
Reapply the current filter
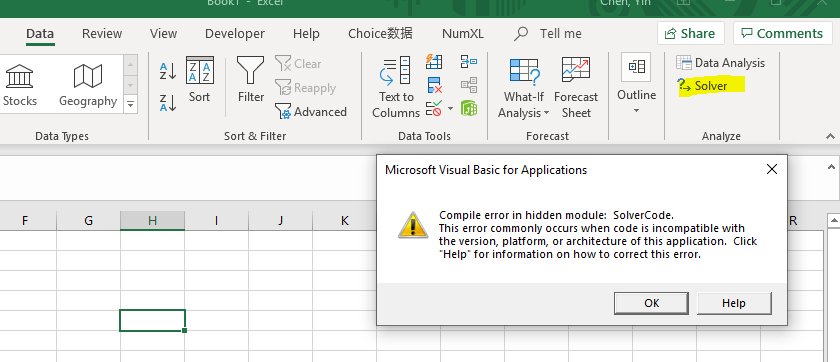coord(305,88)
